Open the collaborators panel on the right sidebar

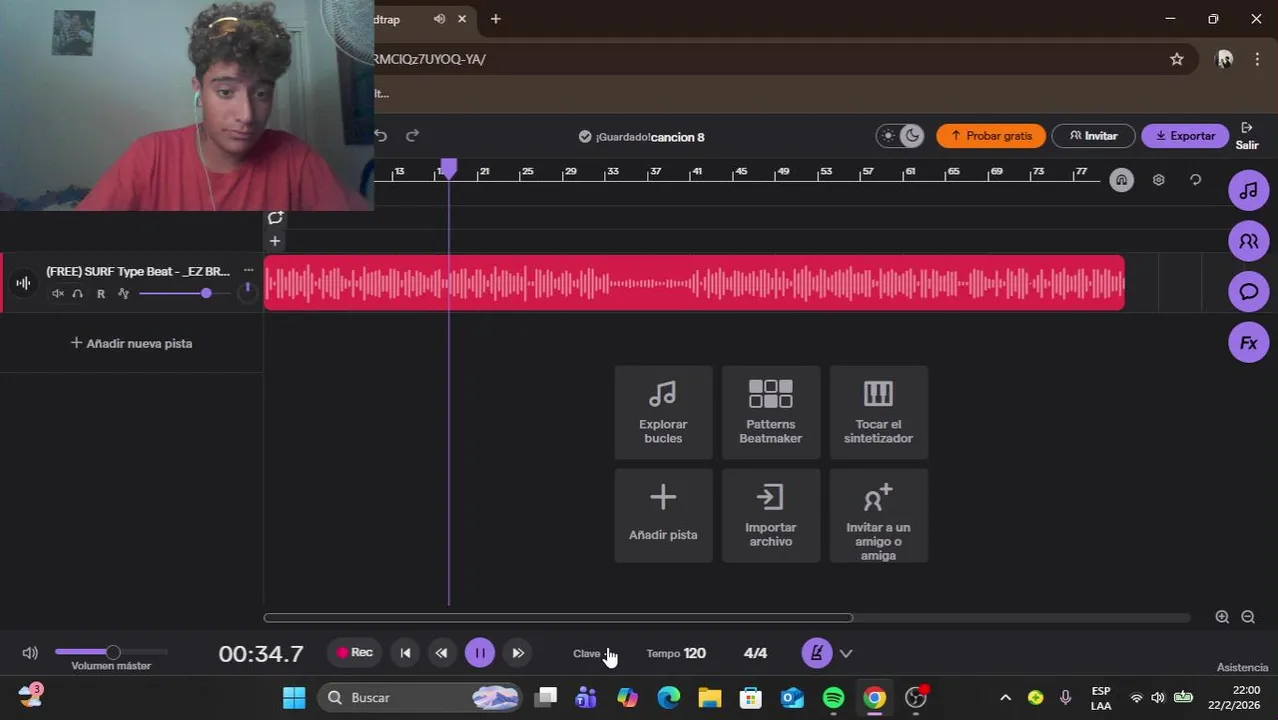1248,241
